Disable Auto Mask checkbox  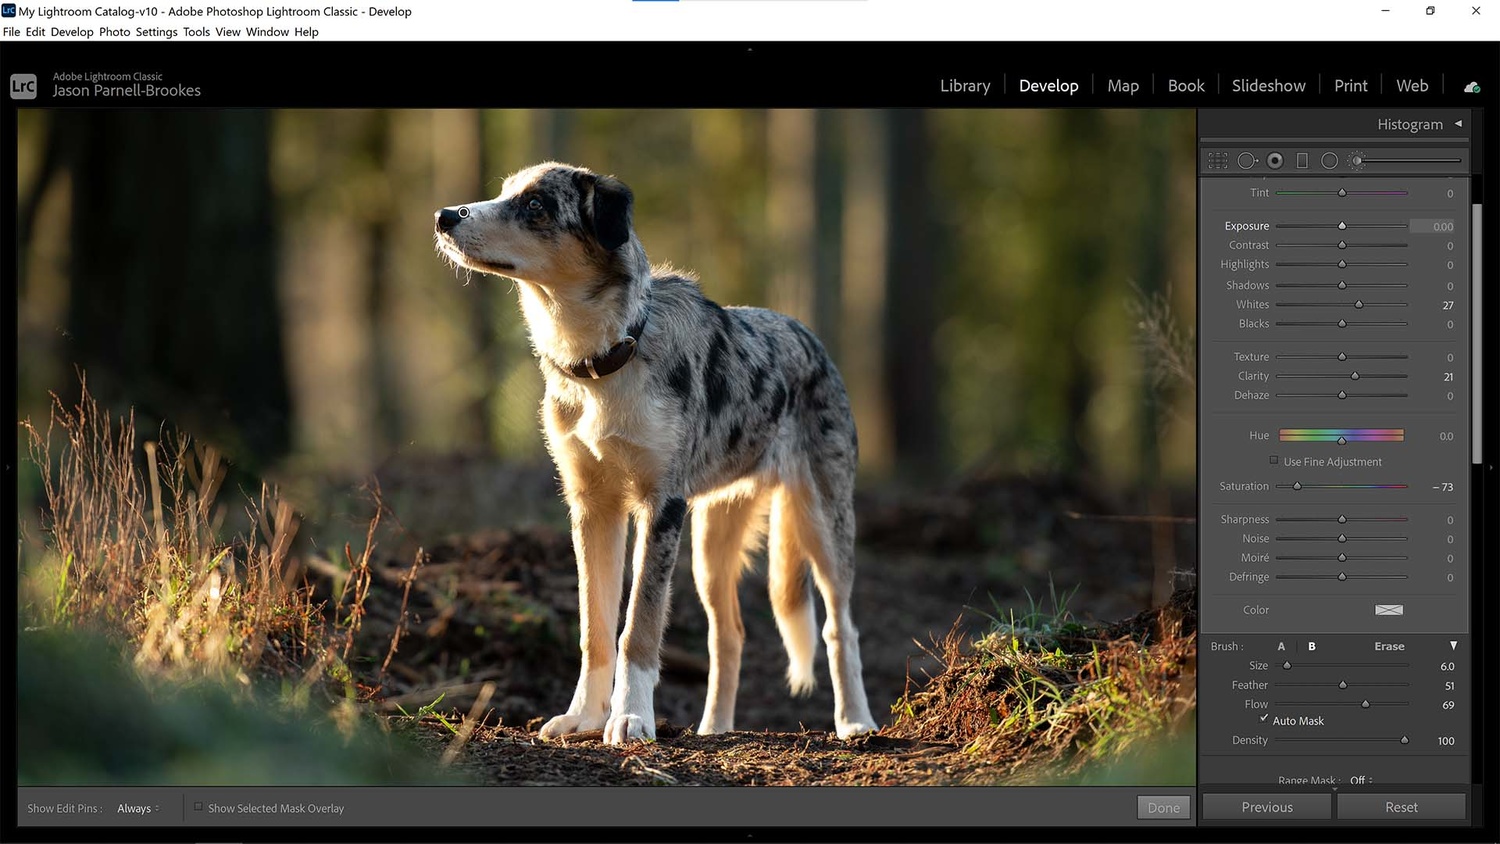point(1264,718)
